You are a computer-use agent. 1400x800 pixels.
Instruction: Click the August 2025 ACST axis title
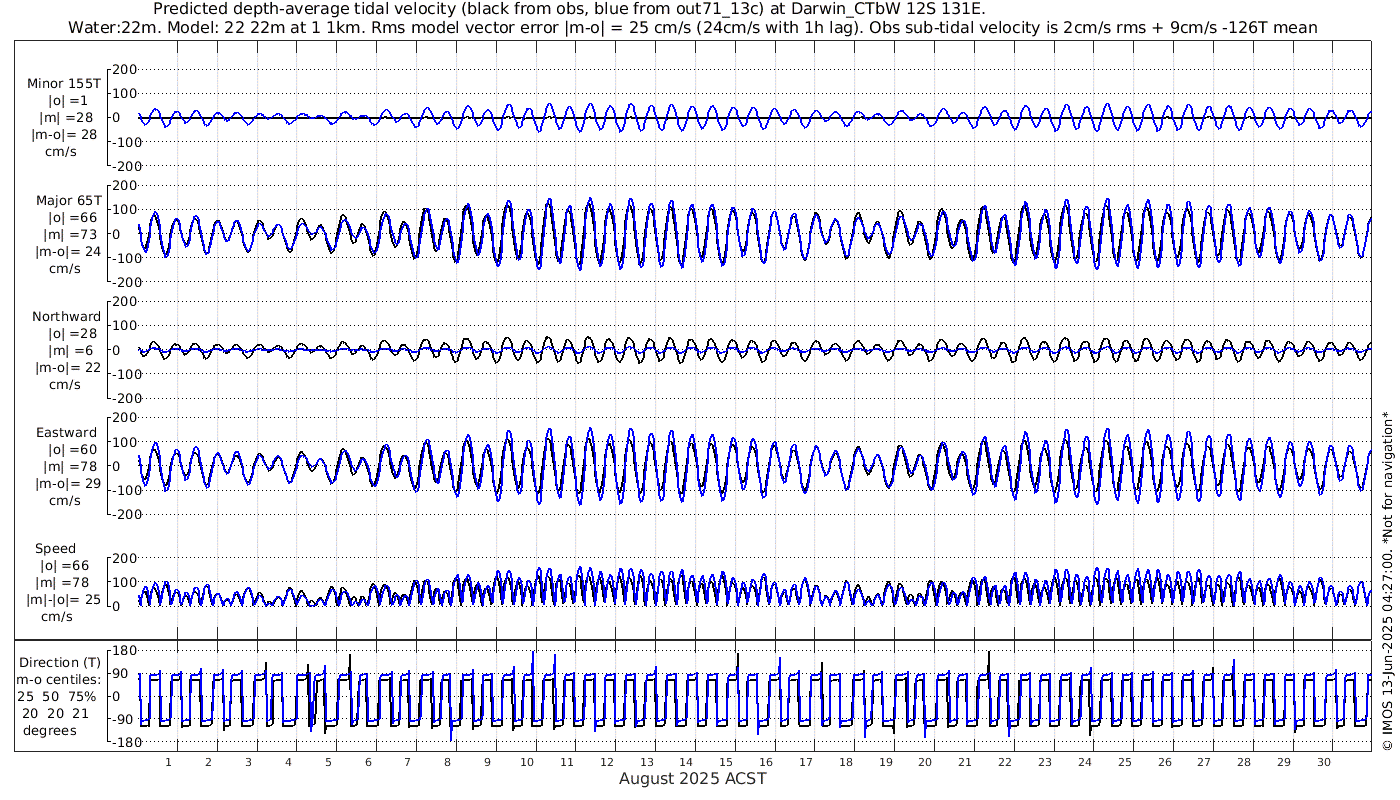pos(692,779)
